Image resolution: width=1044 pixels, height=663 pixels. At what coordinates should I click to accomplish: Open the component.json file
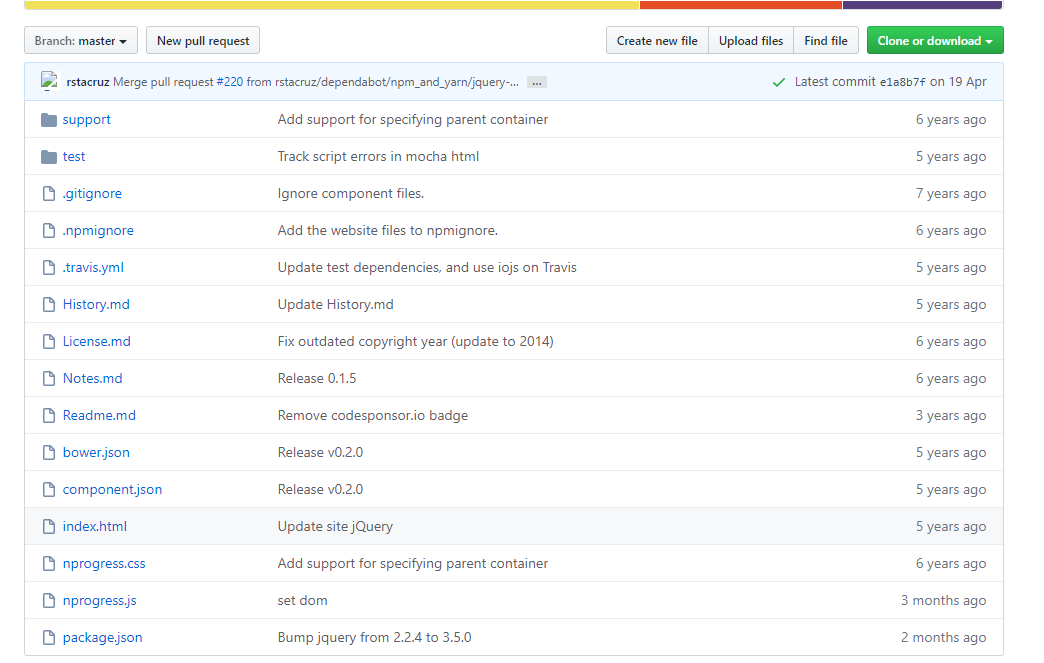pyautogui.click(x=113, y=489)
